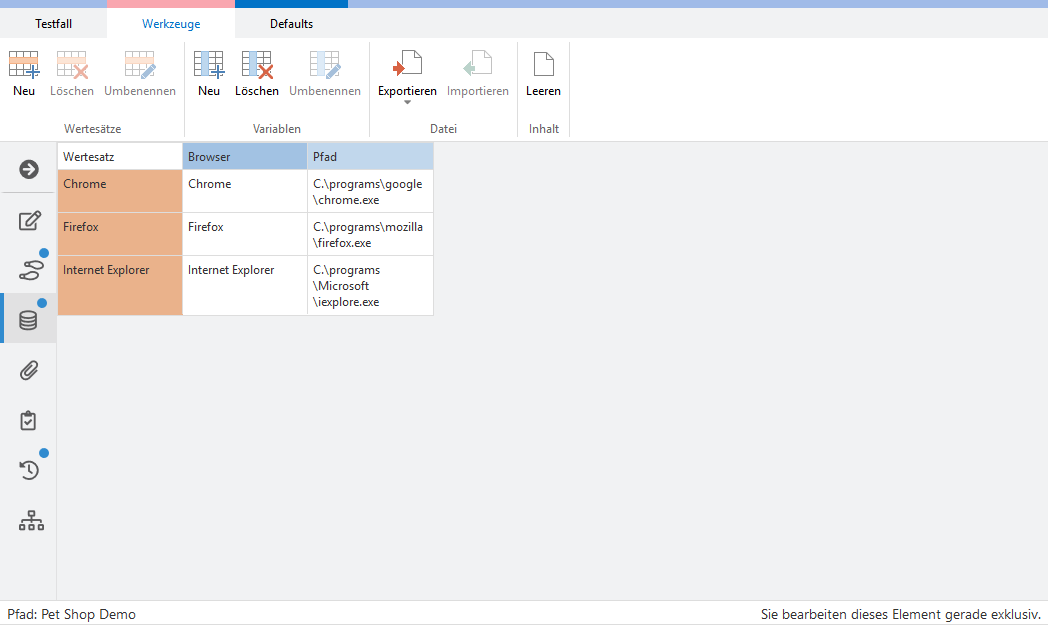Open the workflow steps sidebar icon
The image size is (1048, 626).
(x=29, y=269)
